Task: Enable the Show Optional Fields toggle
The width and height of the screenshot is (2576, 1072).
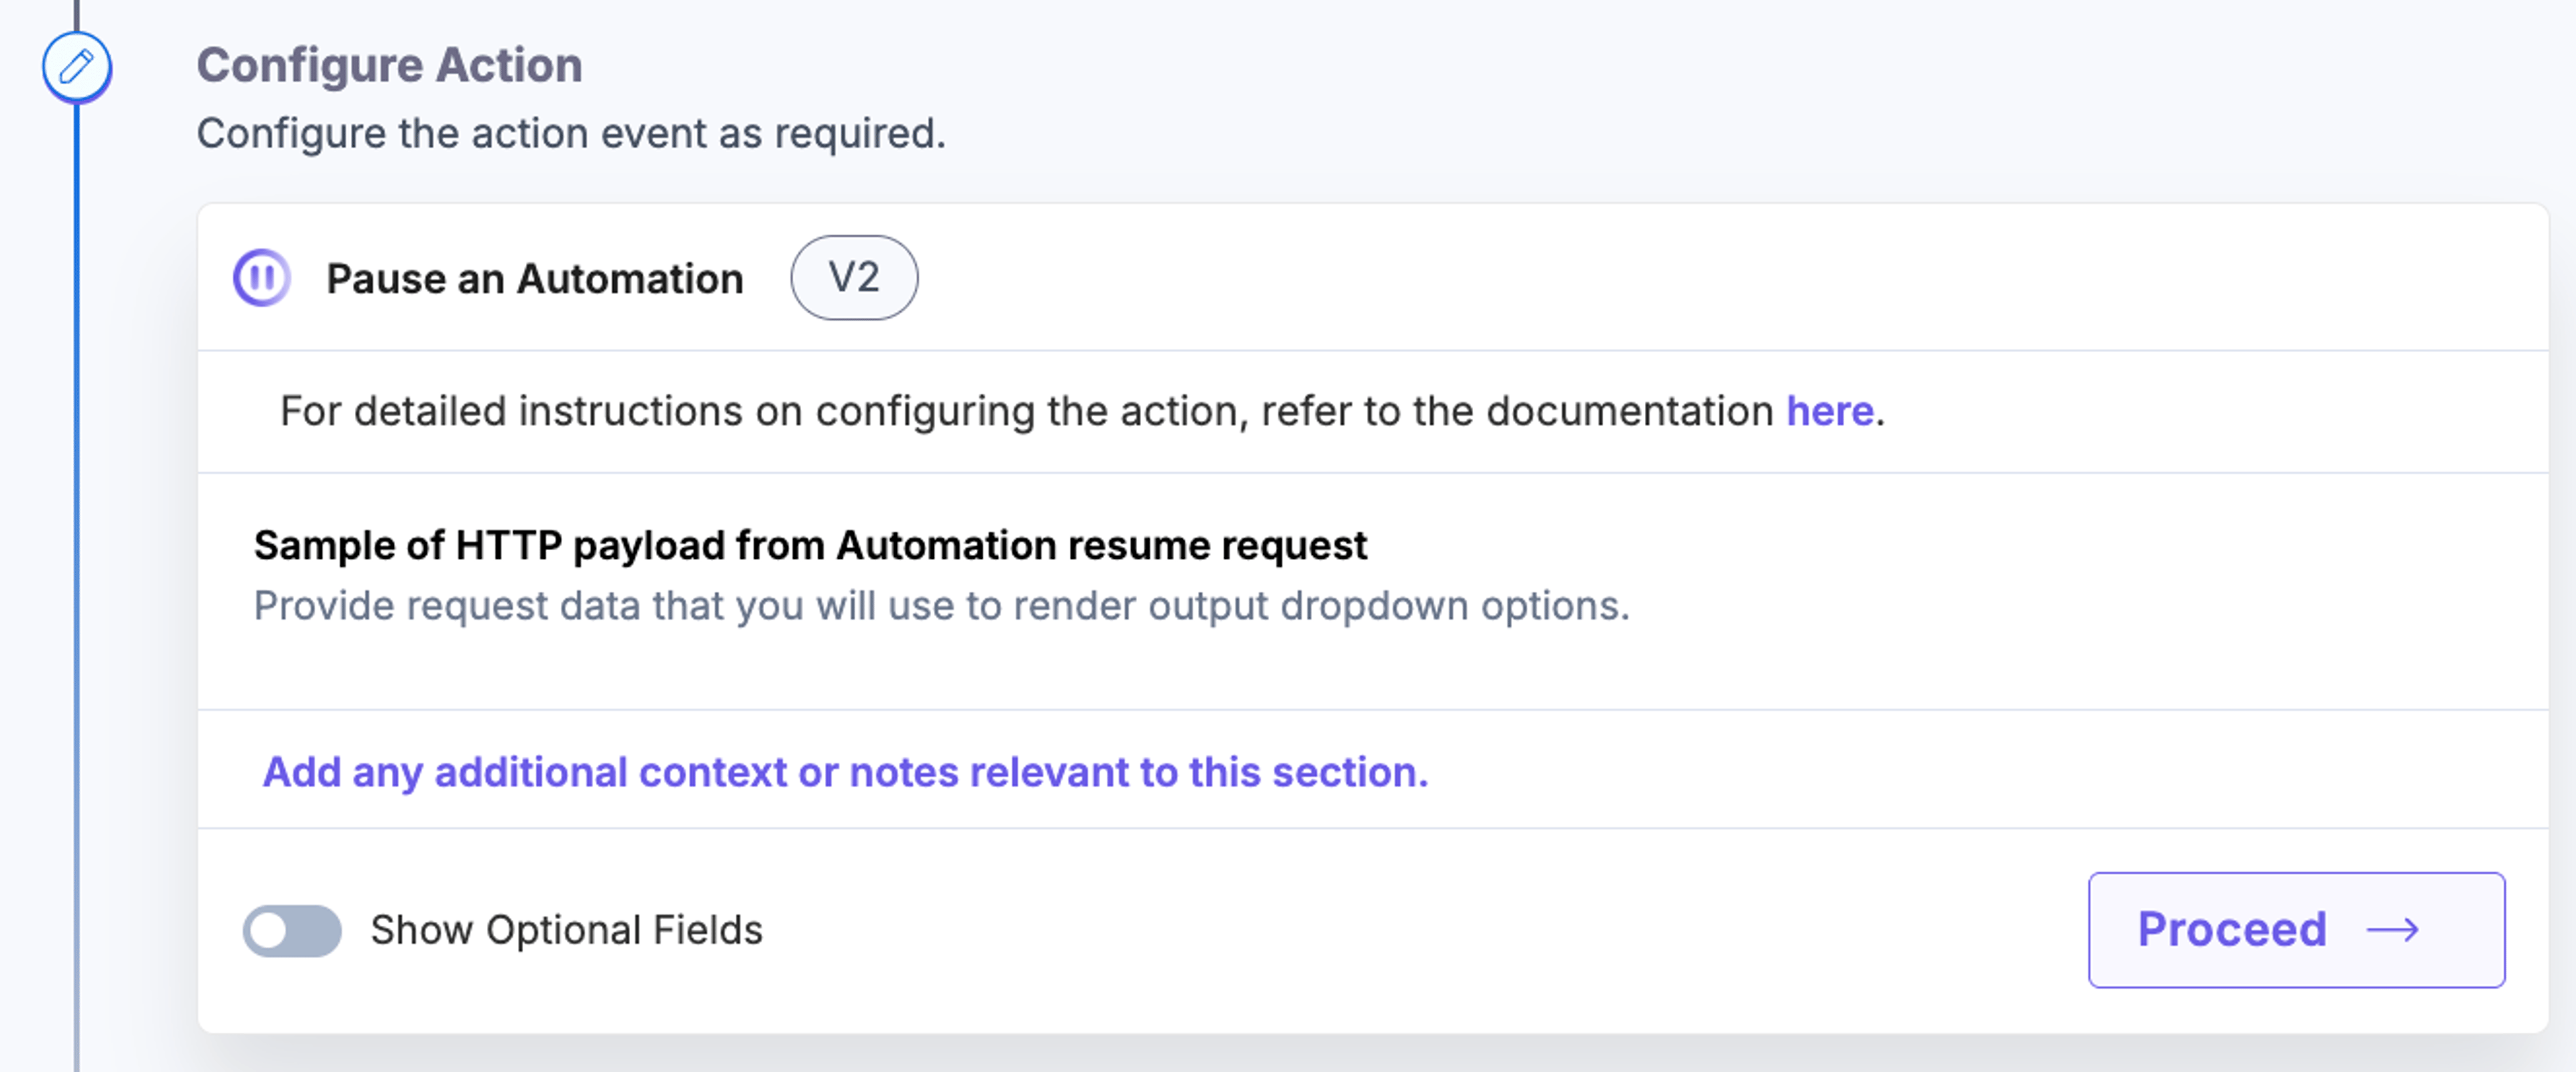Action: coord(292,930)
